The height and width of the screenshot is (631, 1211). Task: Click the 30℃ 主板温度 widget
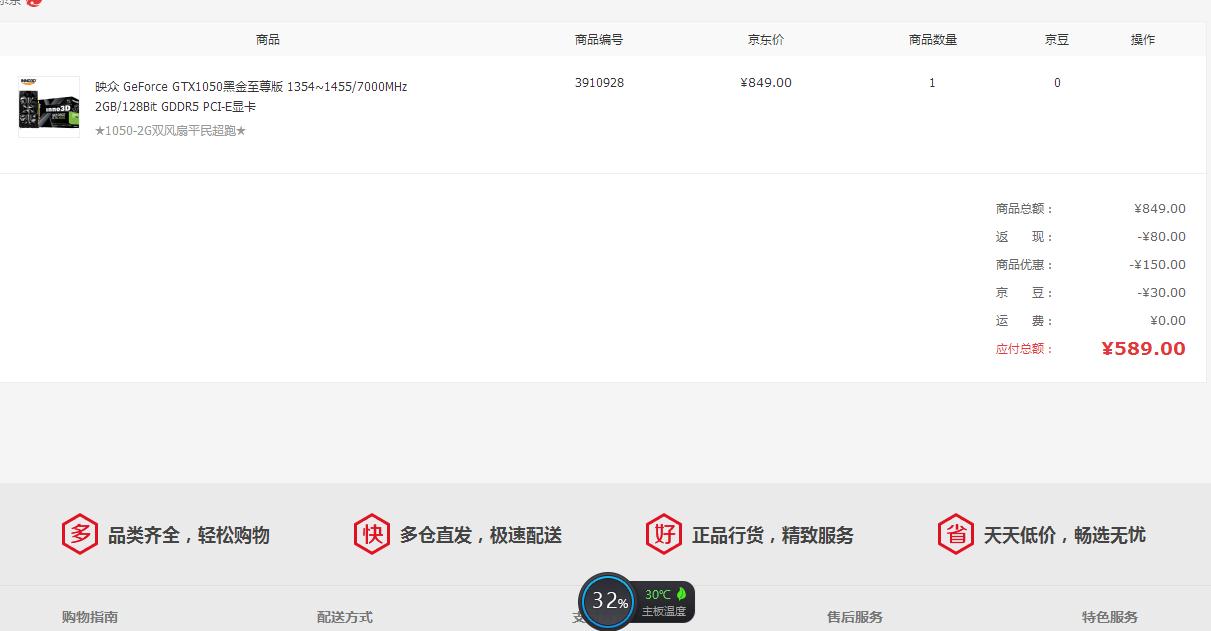click(x=665, y=602)
